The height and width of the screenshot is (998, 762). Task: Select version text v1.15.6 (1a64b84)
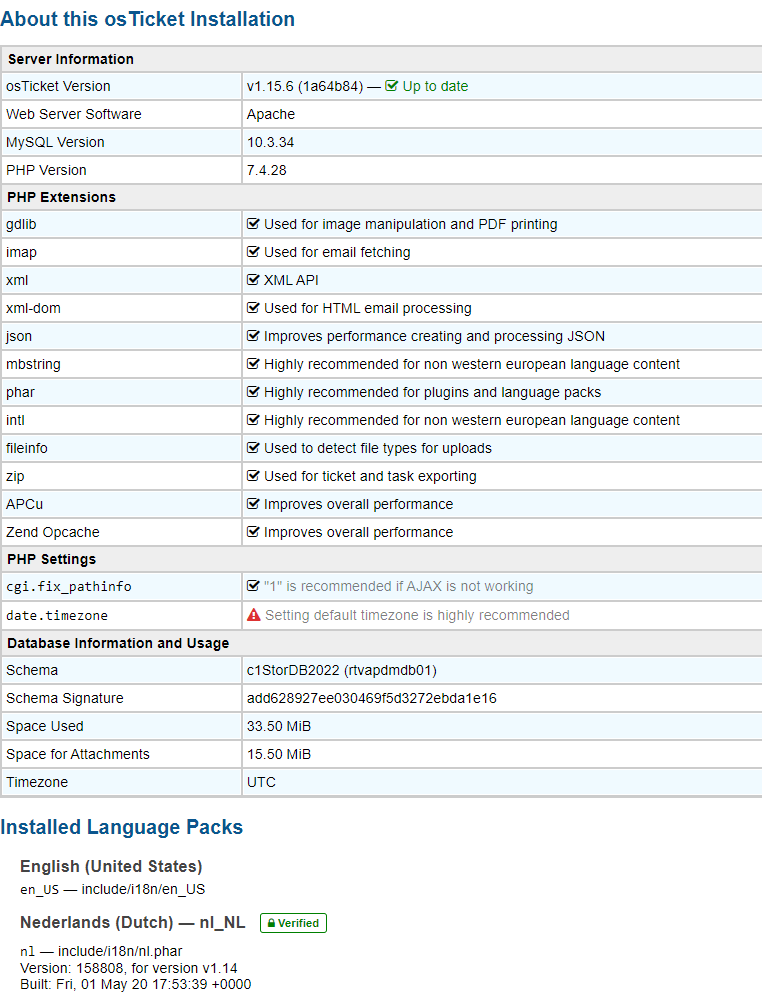[x=305, y=86]
